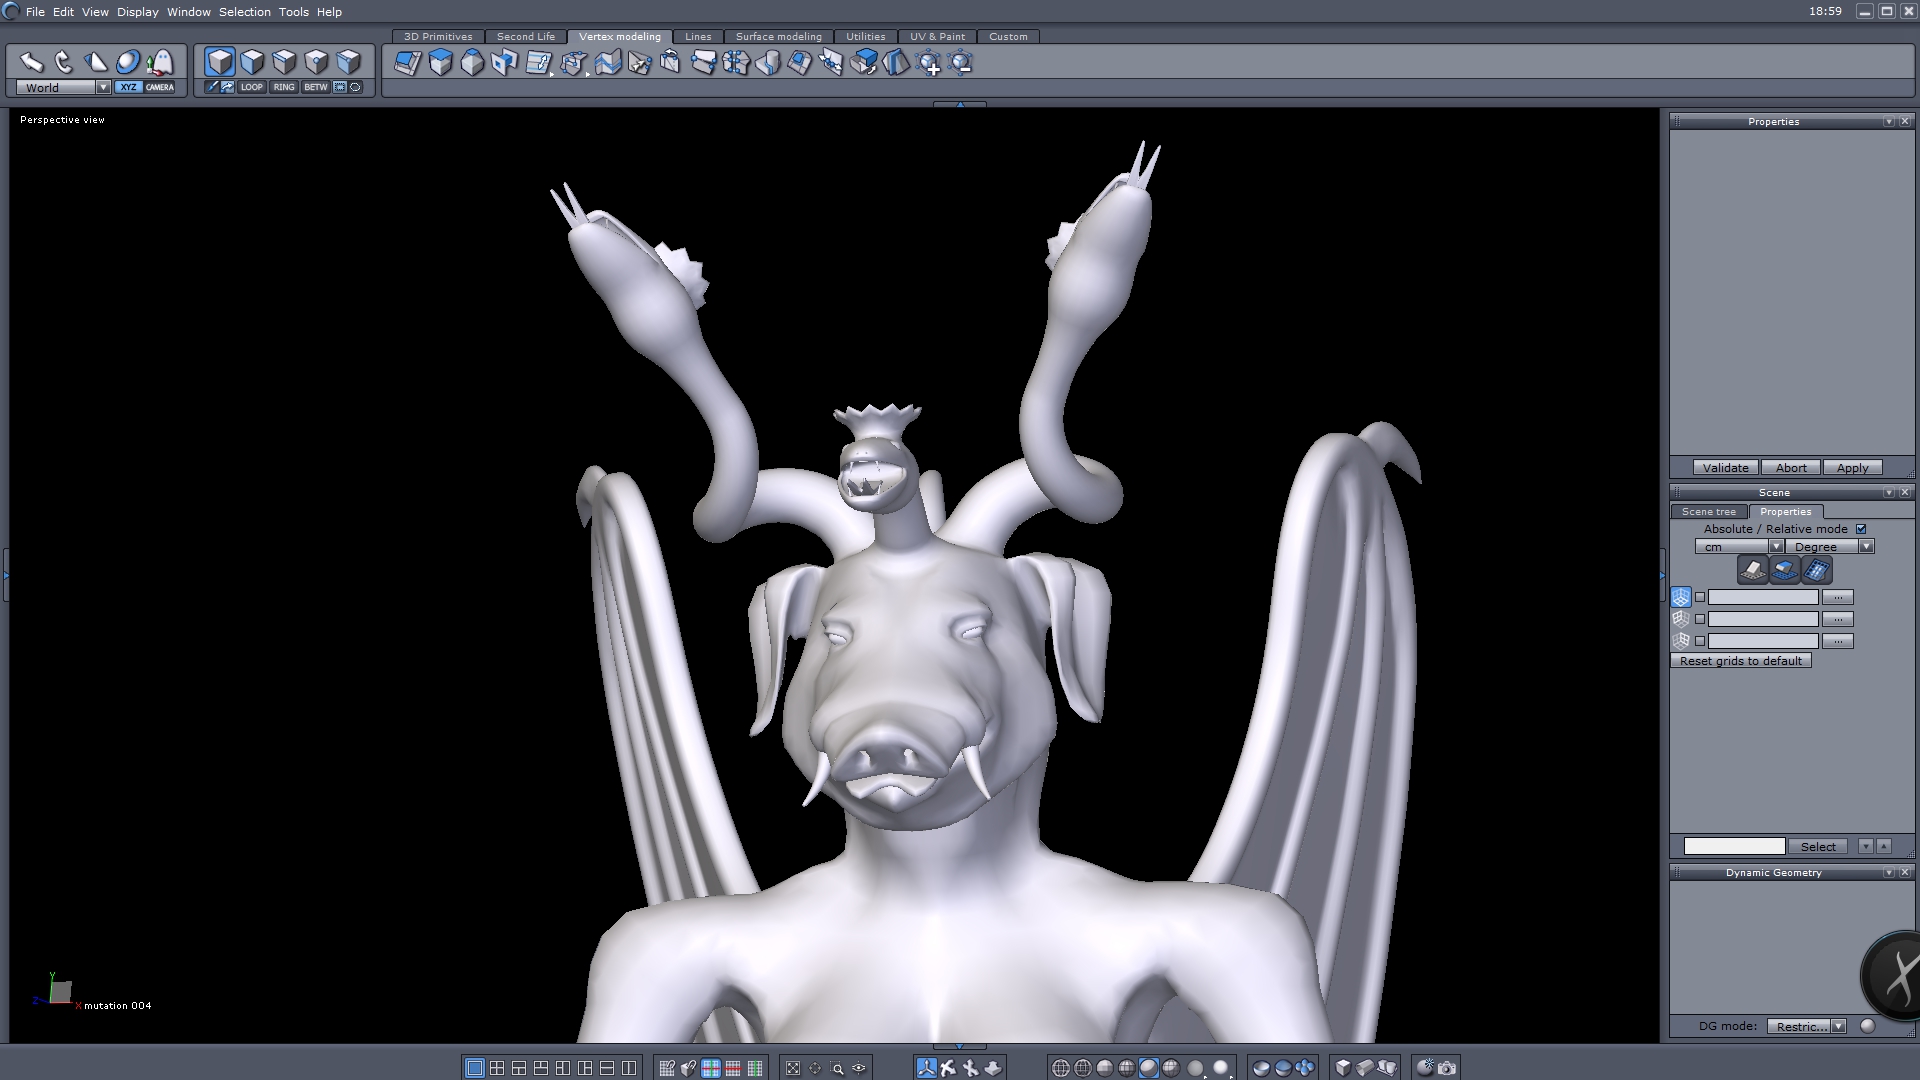Click Reset grids to default button
1920x1080 pixels.
point(1740,661)
